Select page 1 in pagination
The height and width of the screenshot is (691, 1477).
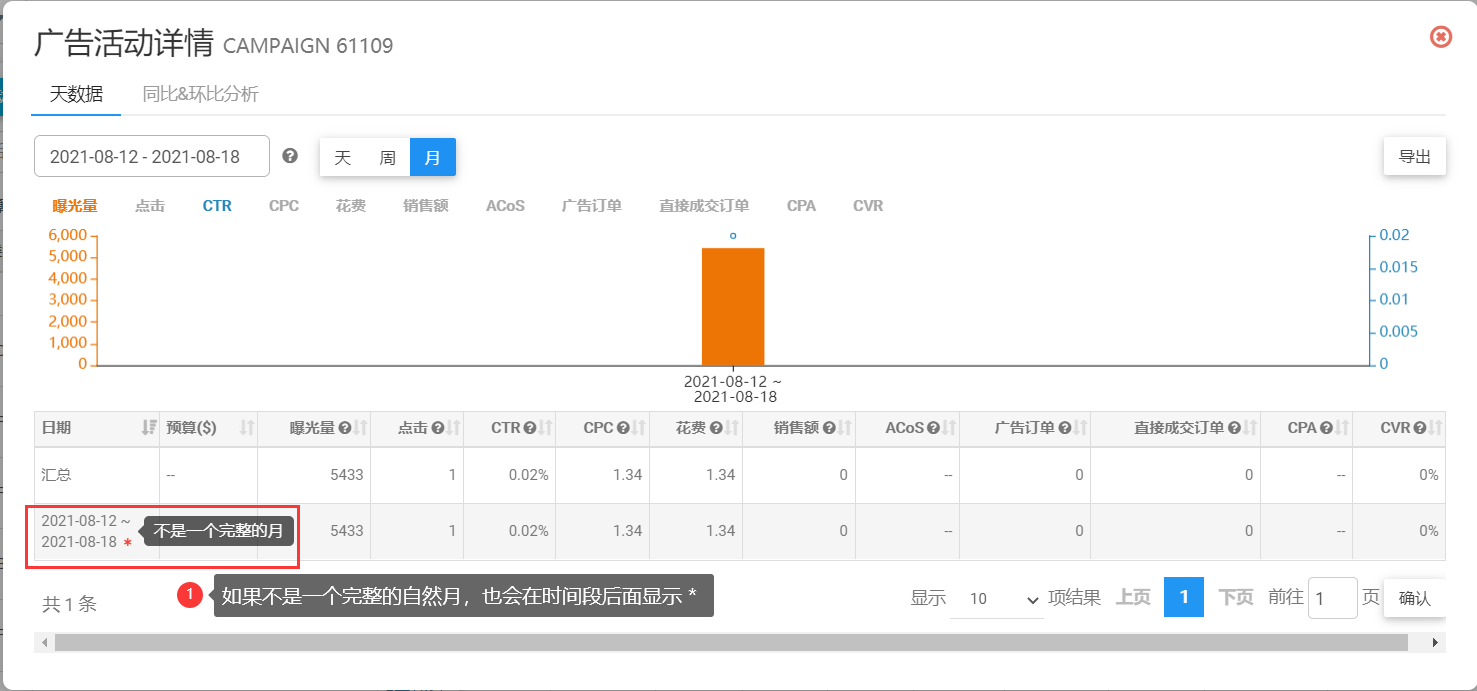click(1184, 597)
